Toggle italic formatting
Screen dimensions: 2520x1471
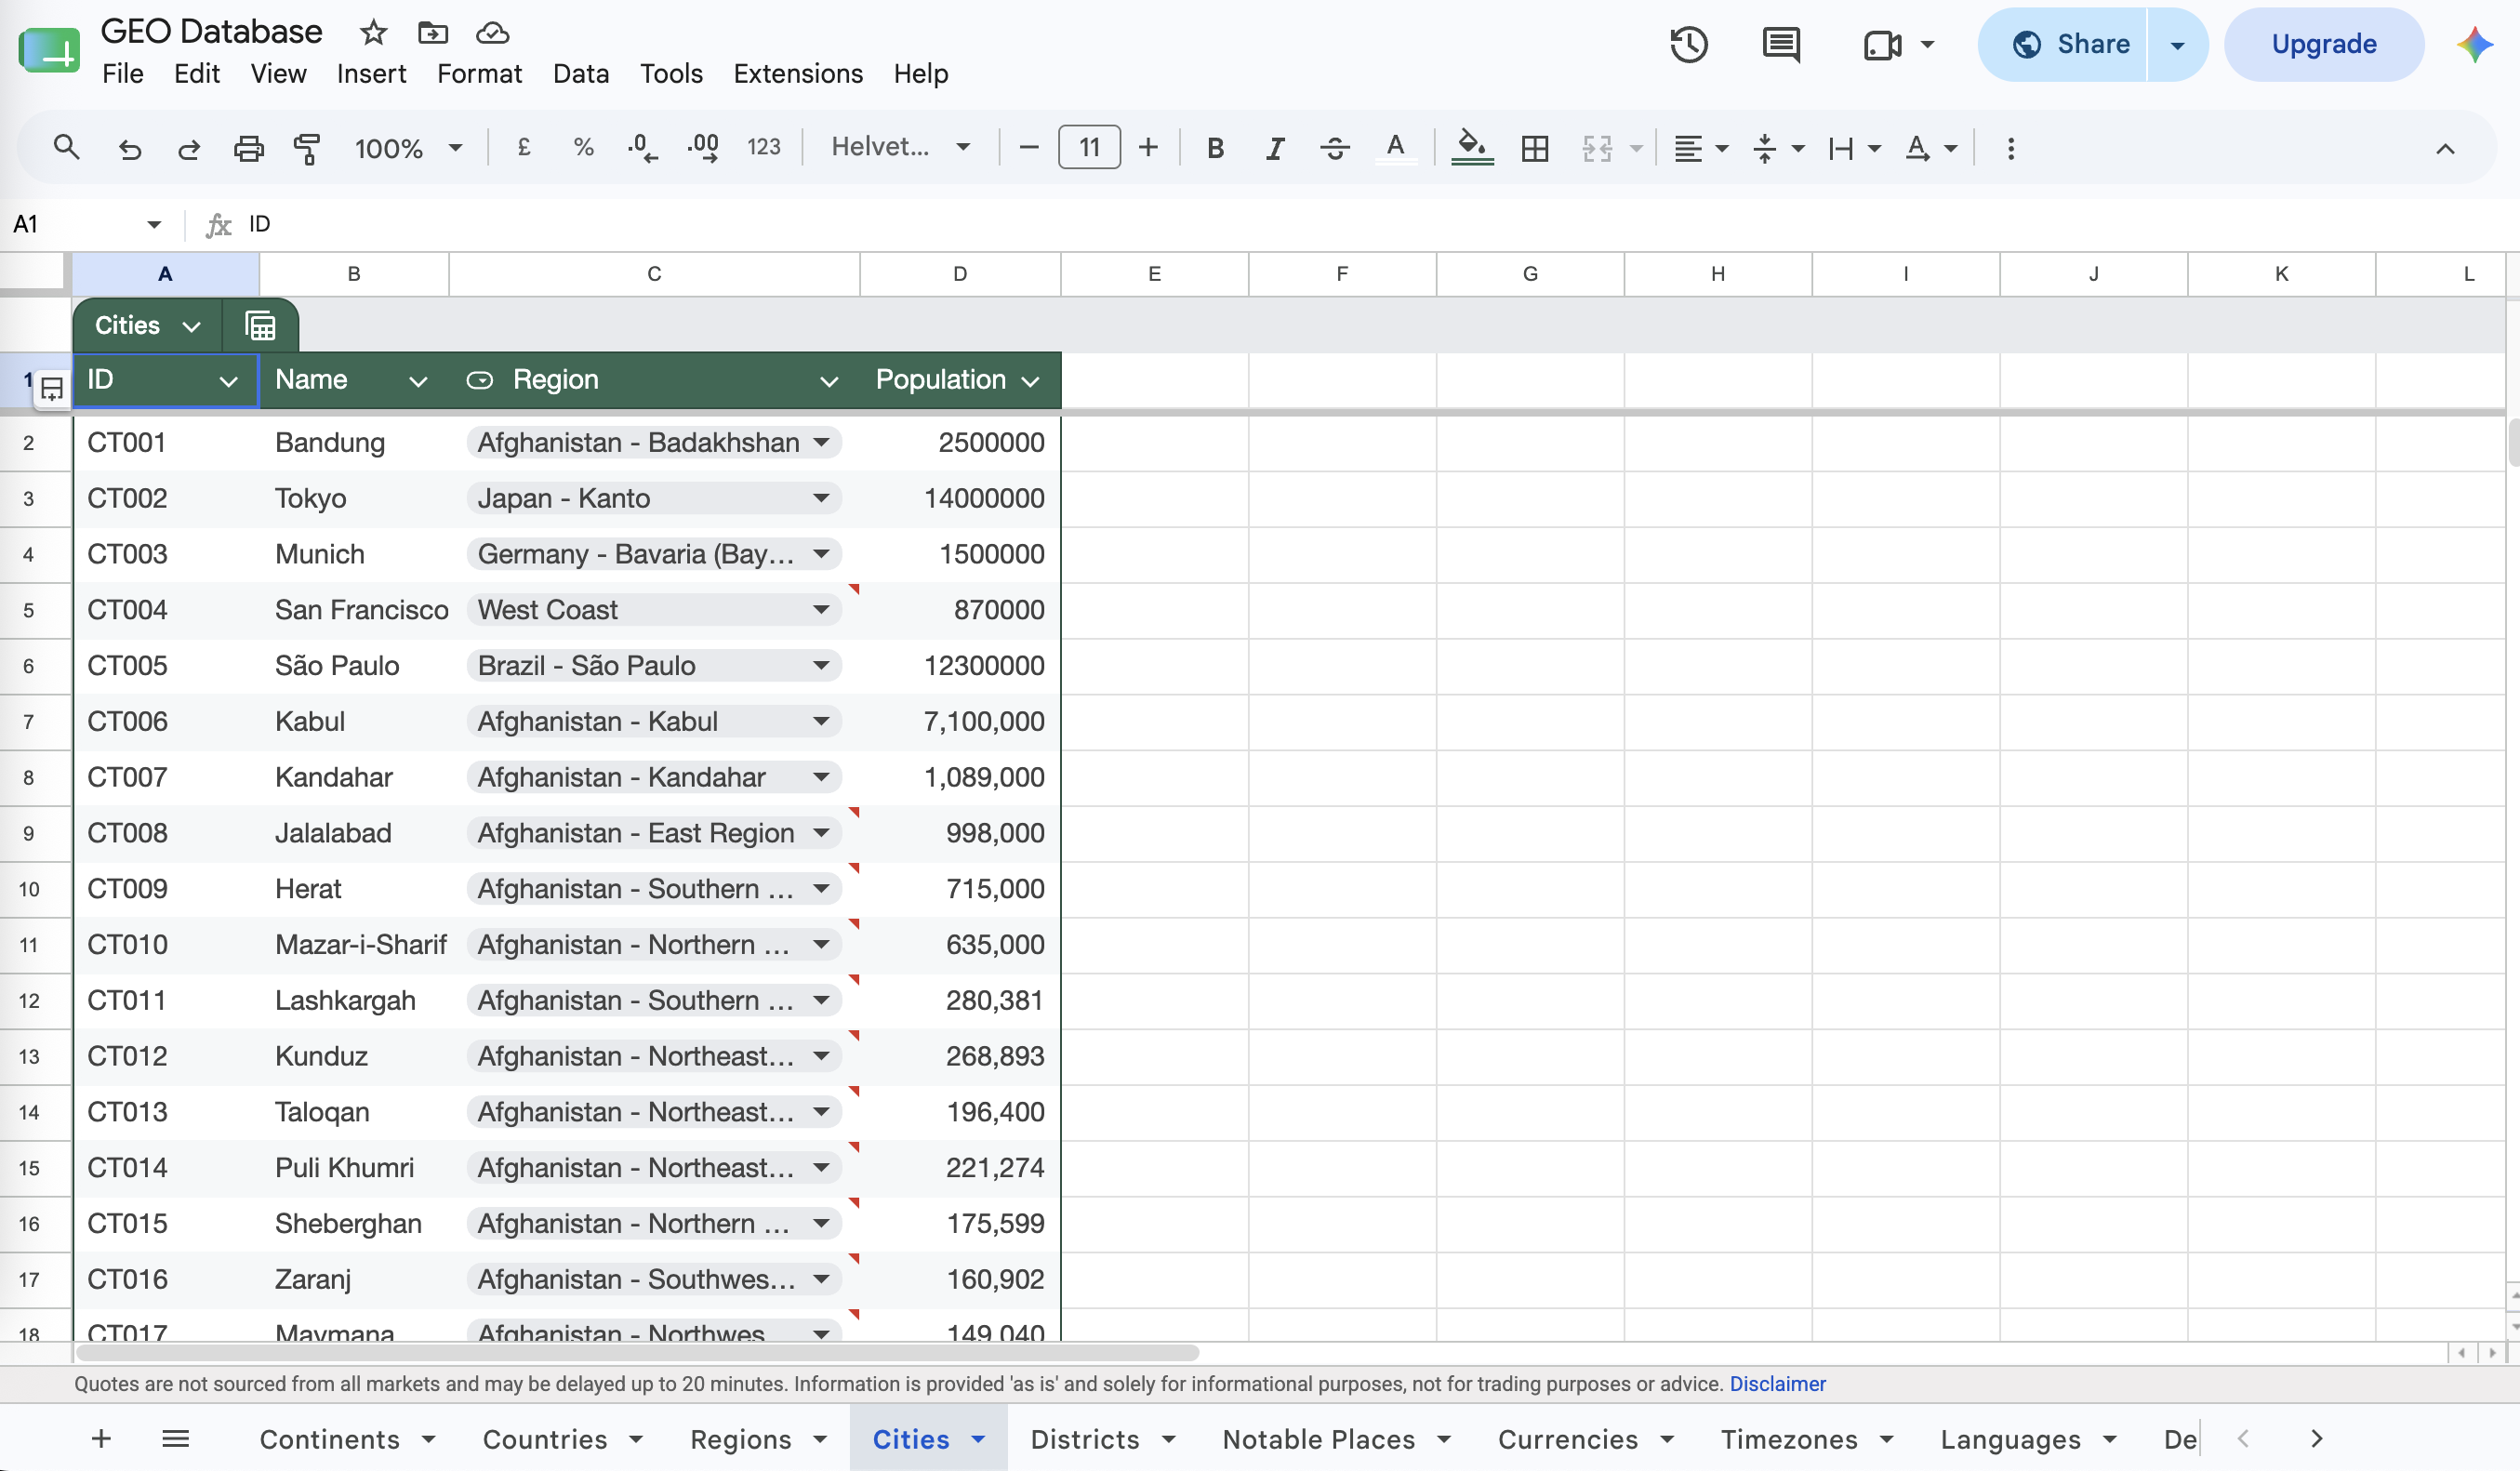coord(1274,148)
